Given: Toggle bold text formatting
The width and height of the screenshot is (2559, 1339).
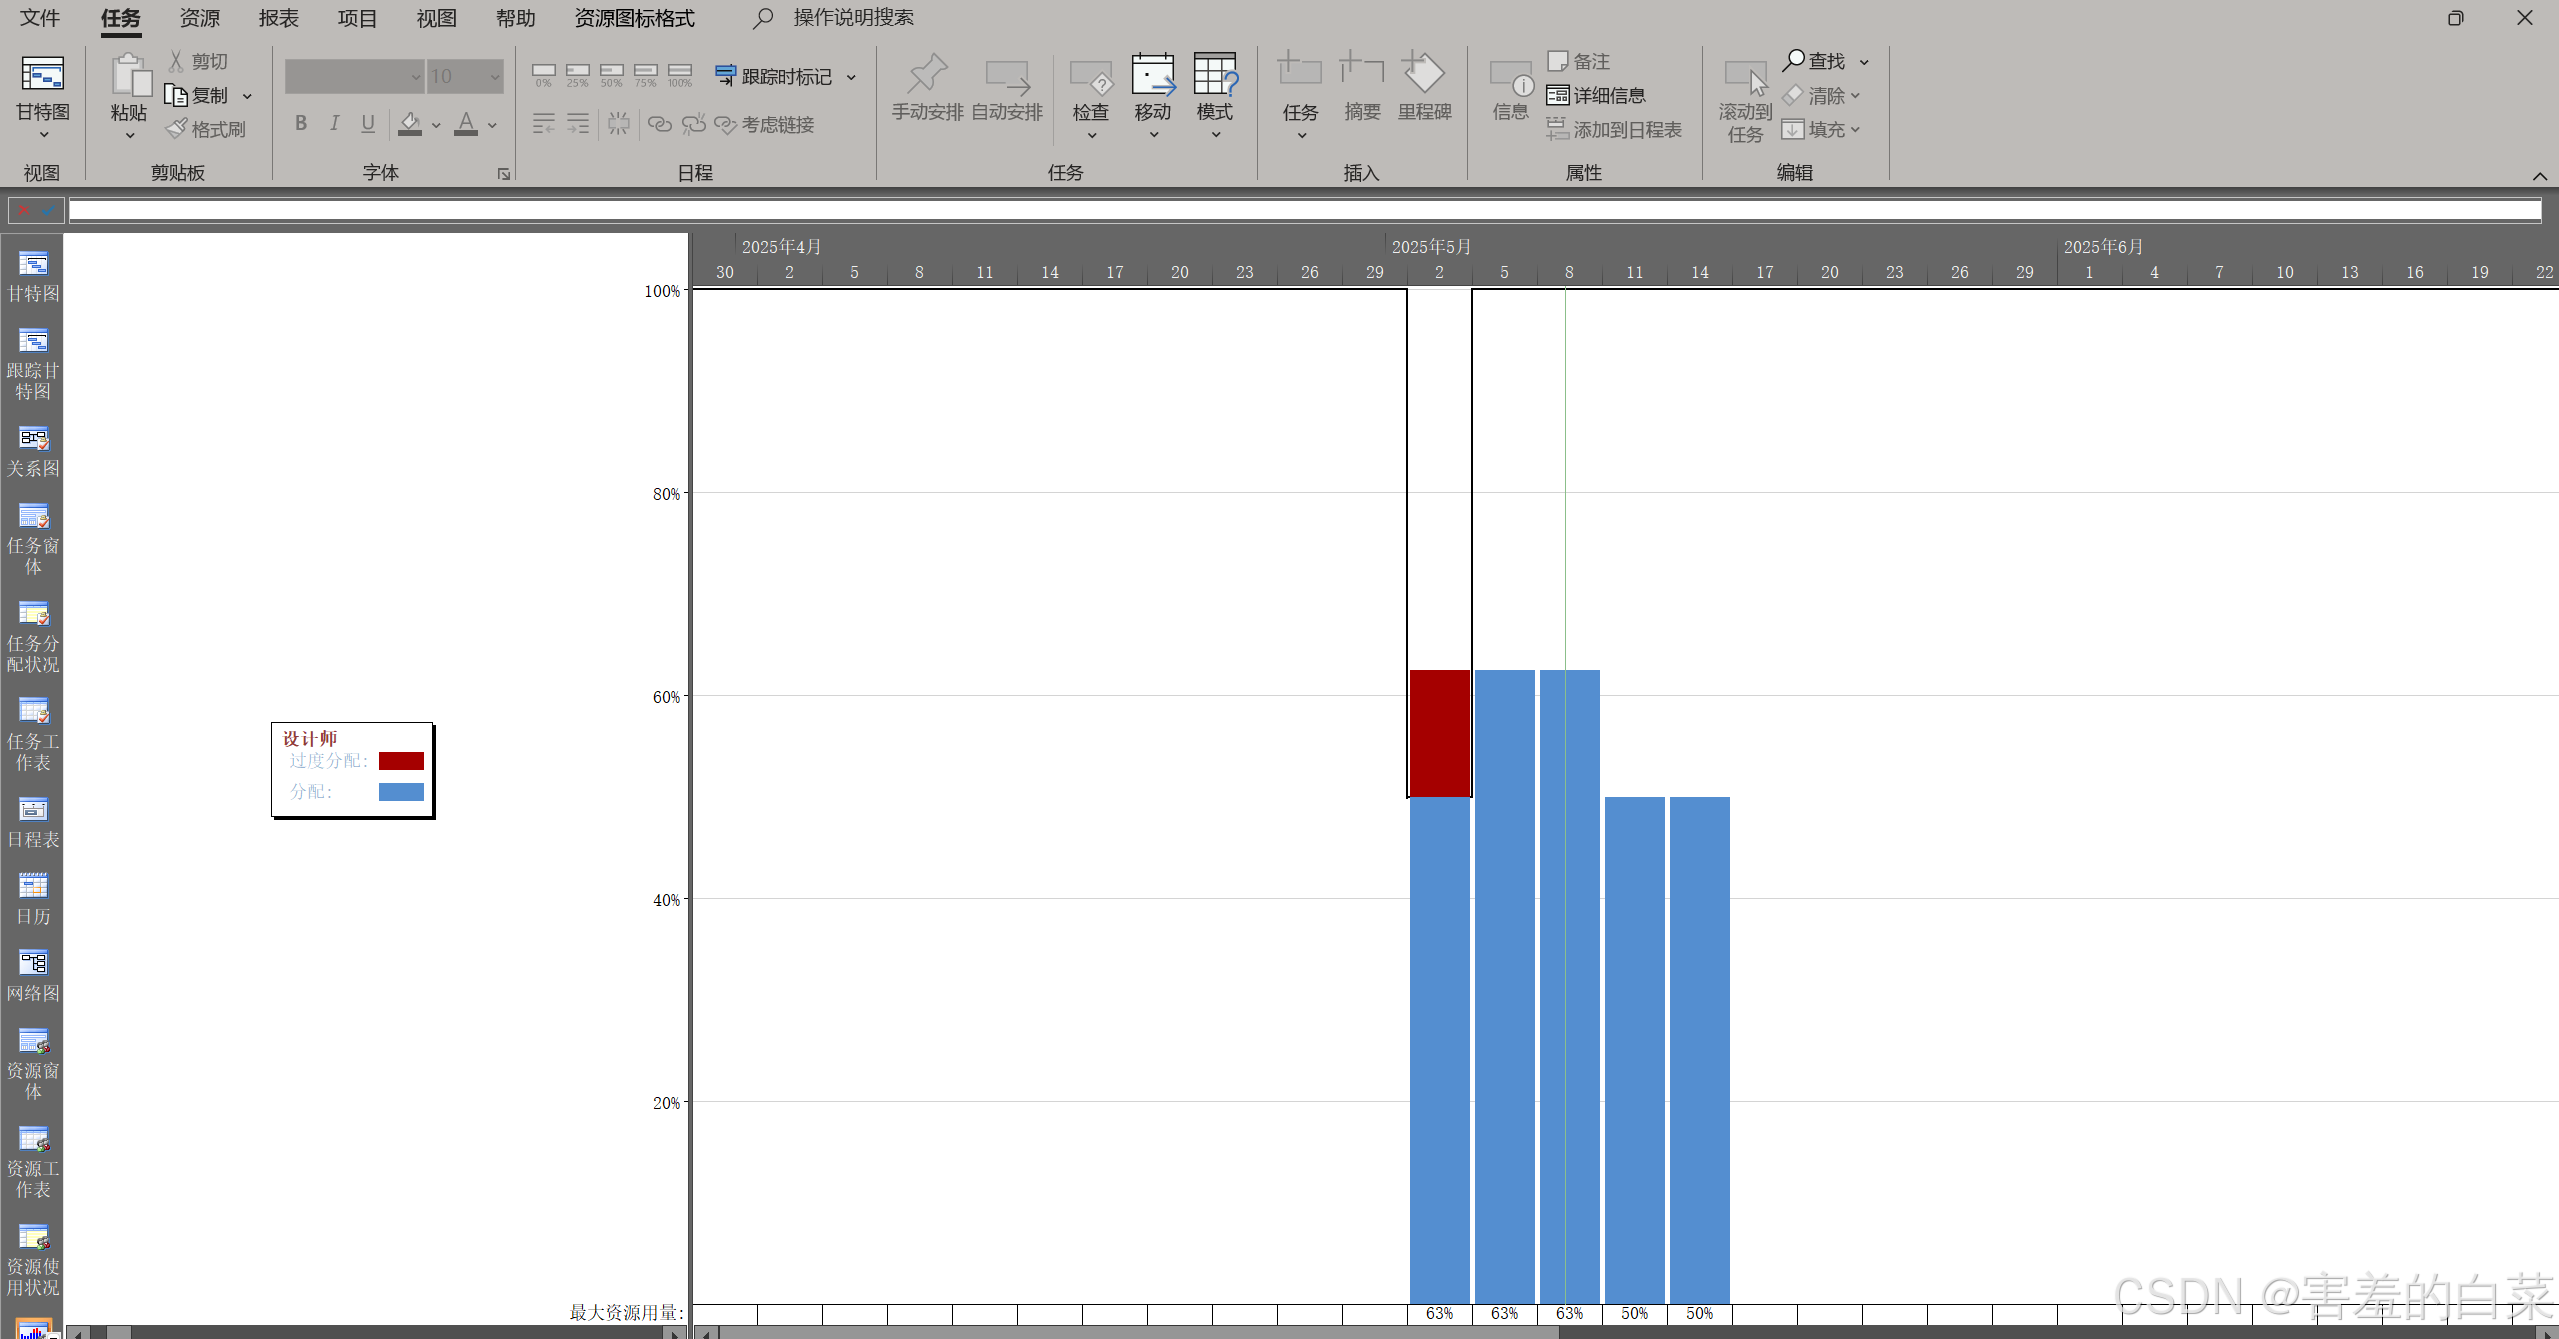Looking at the screenshot, I should pos(300,124).
